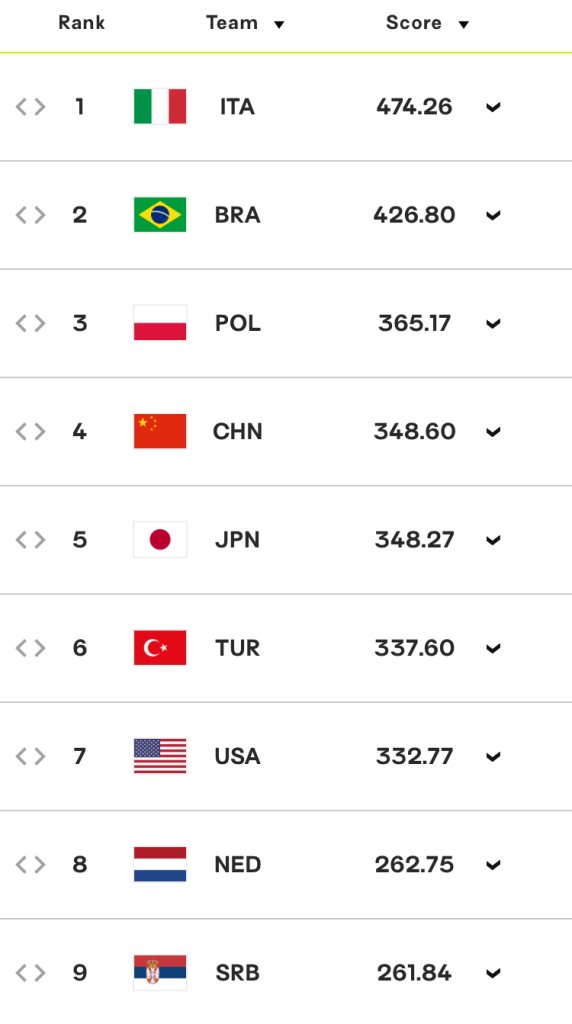Open the TUR team name link

[x=238, y=648]
